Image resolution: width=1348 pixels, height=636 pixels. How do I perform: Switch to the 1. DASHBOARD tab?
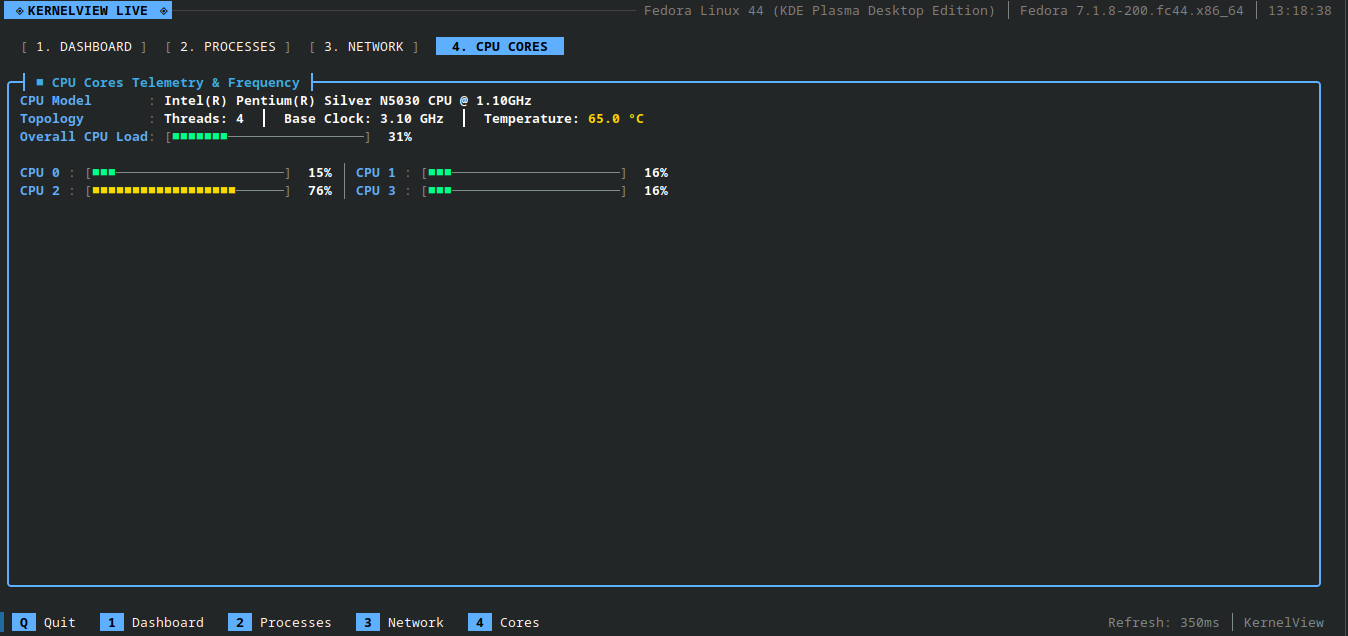[84, 47]
